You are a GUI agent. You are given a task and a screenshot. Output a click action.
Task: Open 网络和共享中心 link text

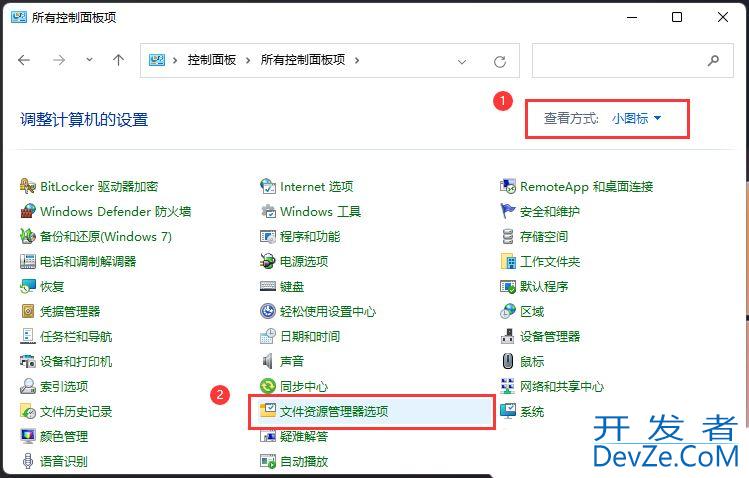click(562, 386)
